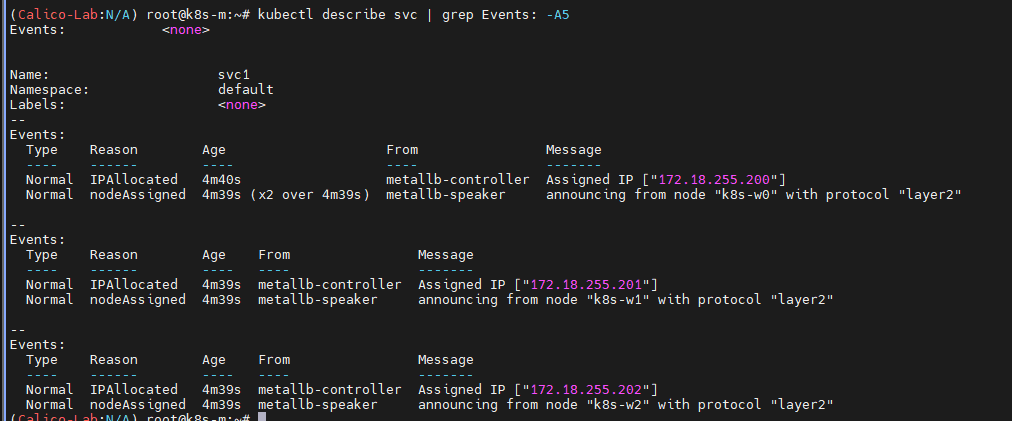
Task: Click the Labels: field label
Action: (x=37, y=105)
